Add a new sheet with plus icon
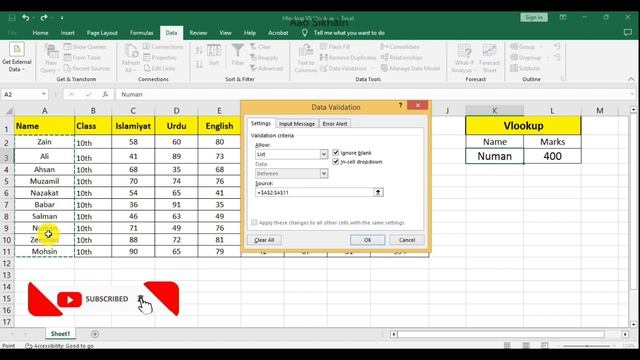The width and height of the screenshot is (640, 360). [x=95, y=334]
